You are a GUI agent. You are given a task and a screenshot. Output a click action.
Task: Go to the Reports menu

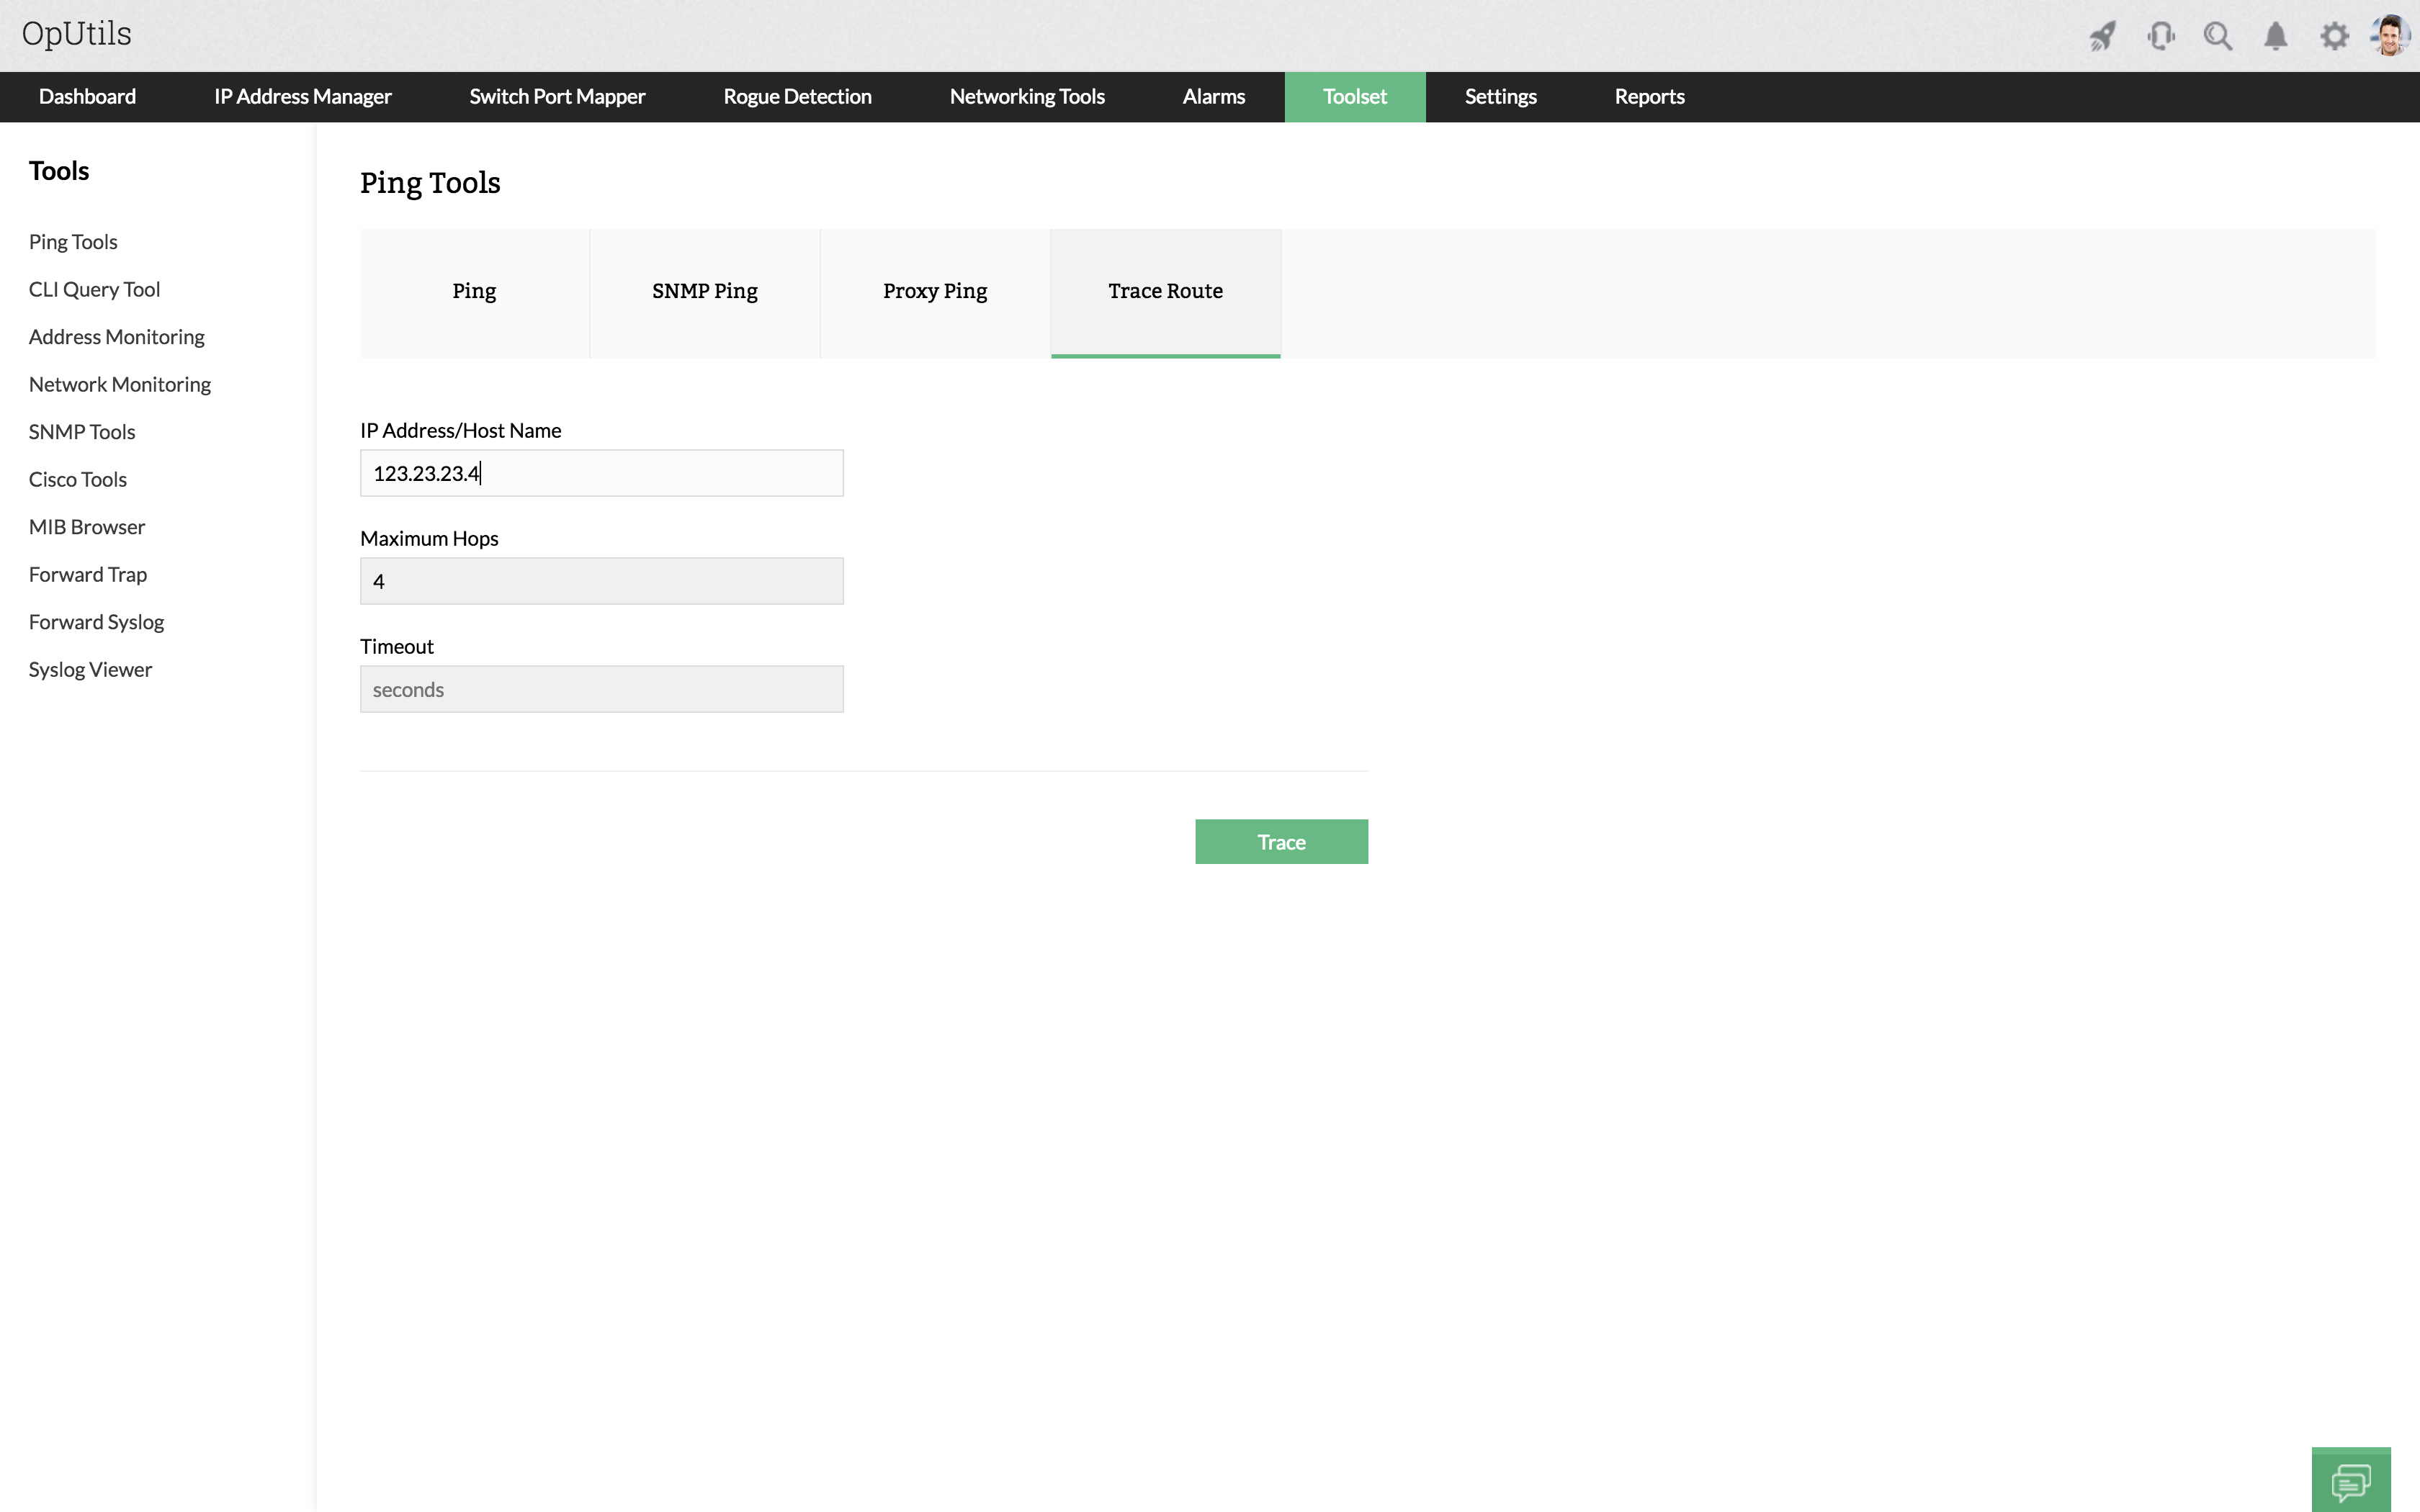(x=1649, y=97)
